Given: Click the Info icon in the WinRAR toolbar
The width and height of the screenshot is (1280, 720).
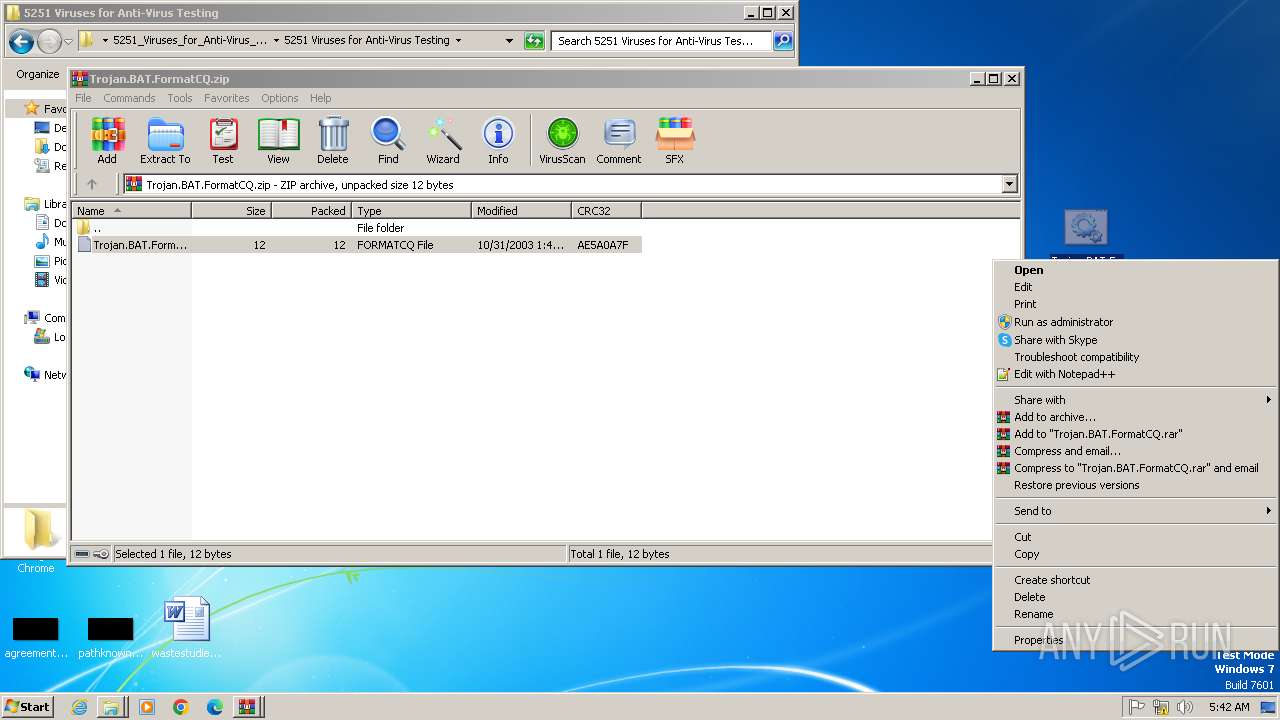Looking at the screenshot, I should click(x=498, y=140).
